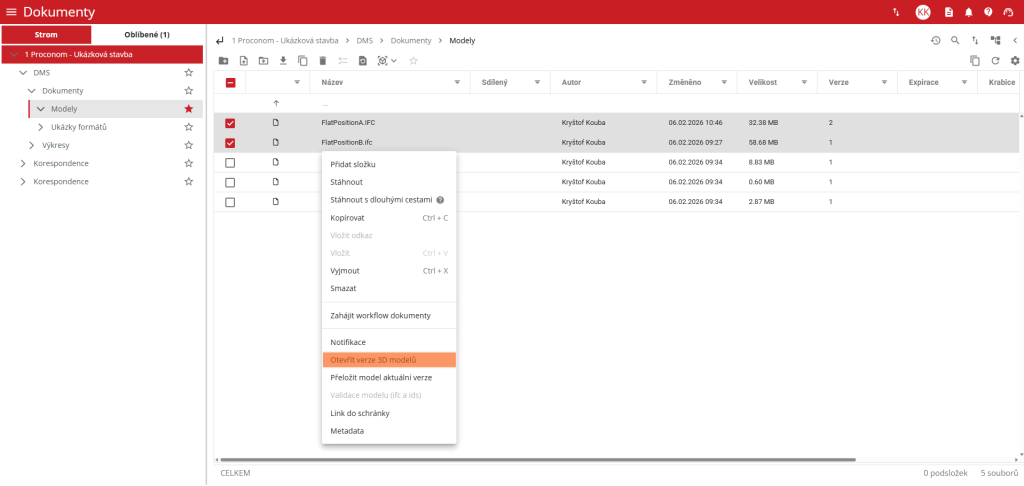The image size is (1024, 486).
Task: Open the table settings gear icon
Action: [x=1015, y=61]
